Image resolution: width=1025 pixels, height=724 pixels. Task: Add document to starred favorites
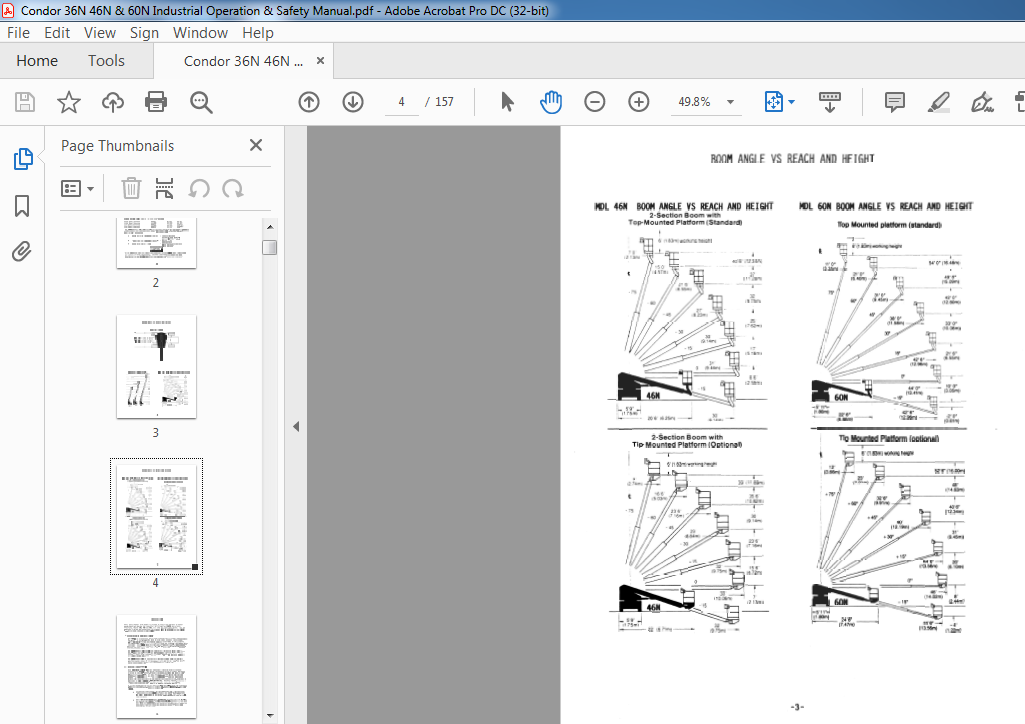(69, 102)
